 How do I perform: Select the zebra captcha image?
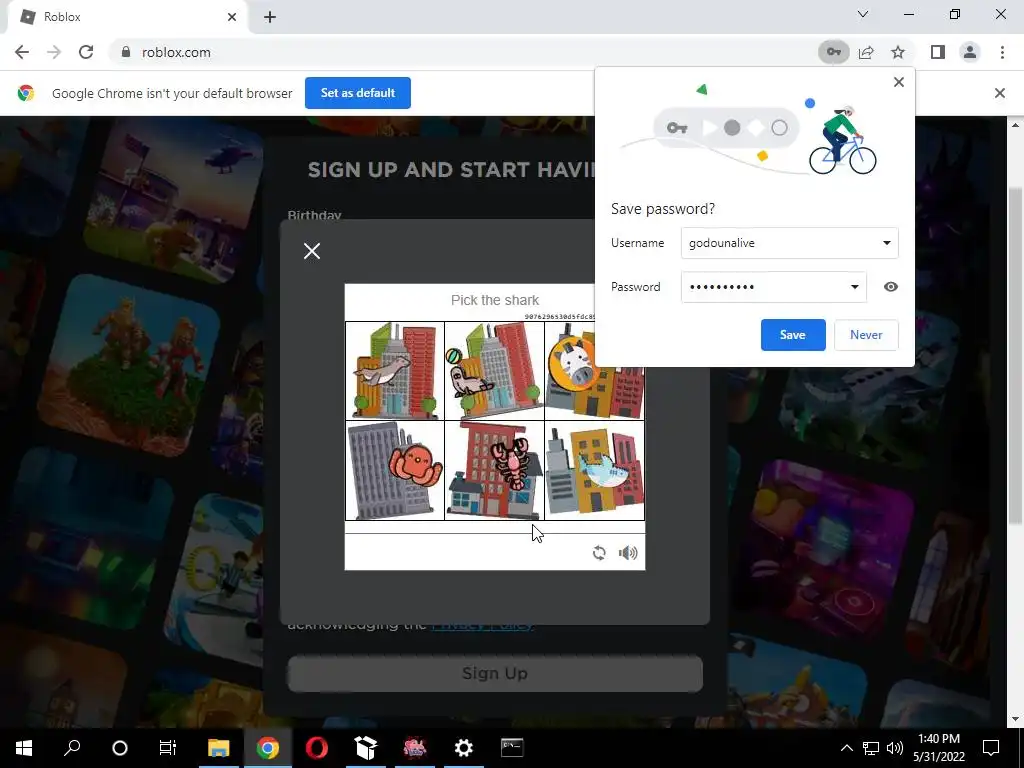pyautogui.click(x=594, y=371)
